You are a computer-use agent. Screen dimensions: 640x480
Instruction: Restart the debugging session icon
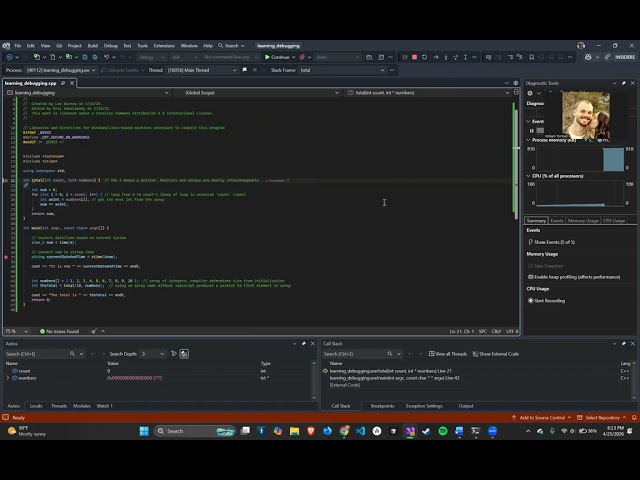click(424, 57)
